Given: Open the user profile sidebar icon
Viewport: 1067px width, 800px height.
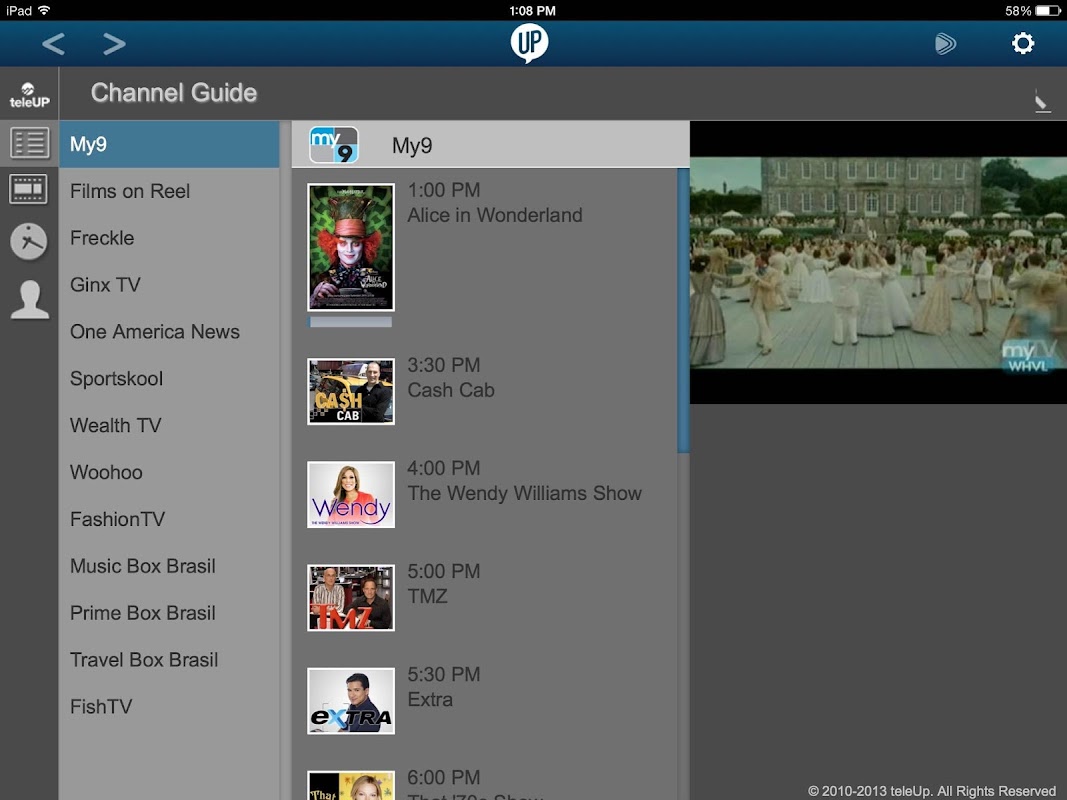Looking at the screenshot, I should [29, 299].
